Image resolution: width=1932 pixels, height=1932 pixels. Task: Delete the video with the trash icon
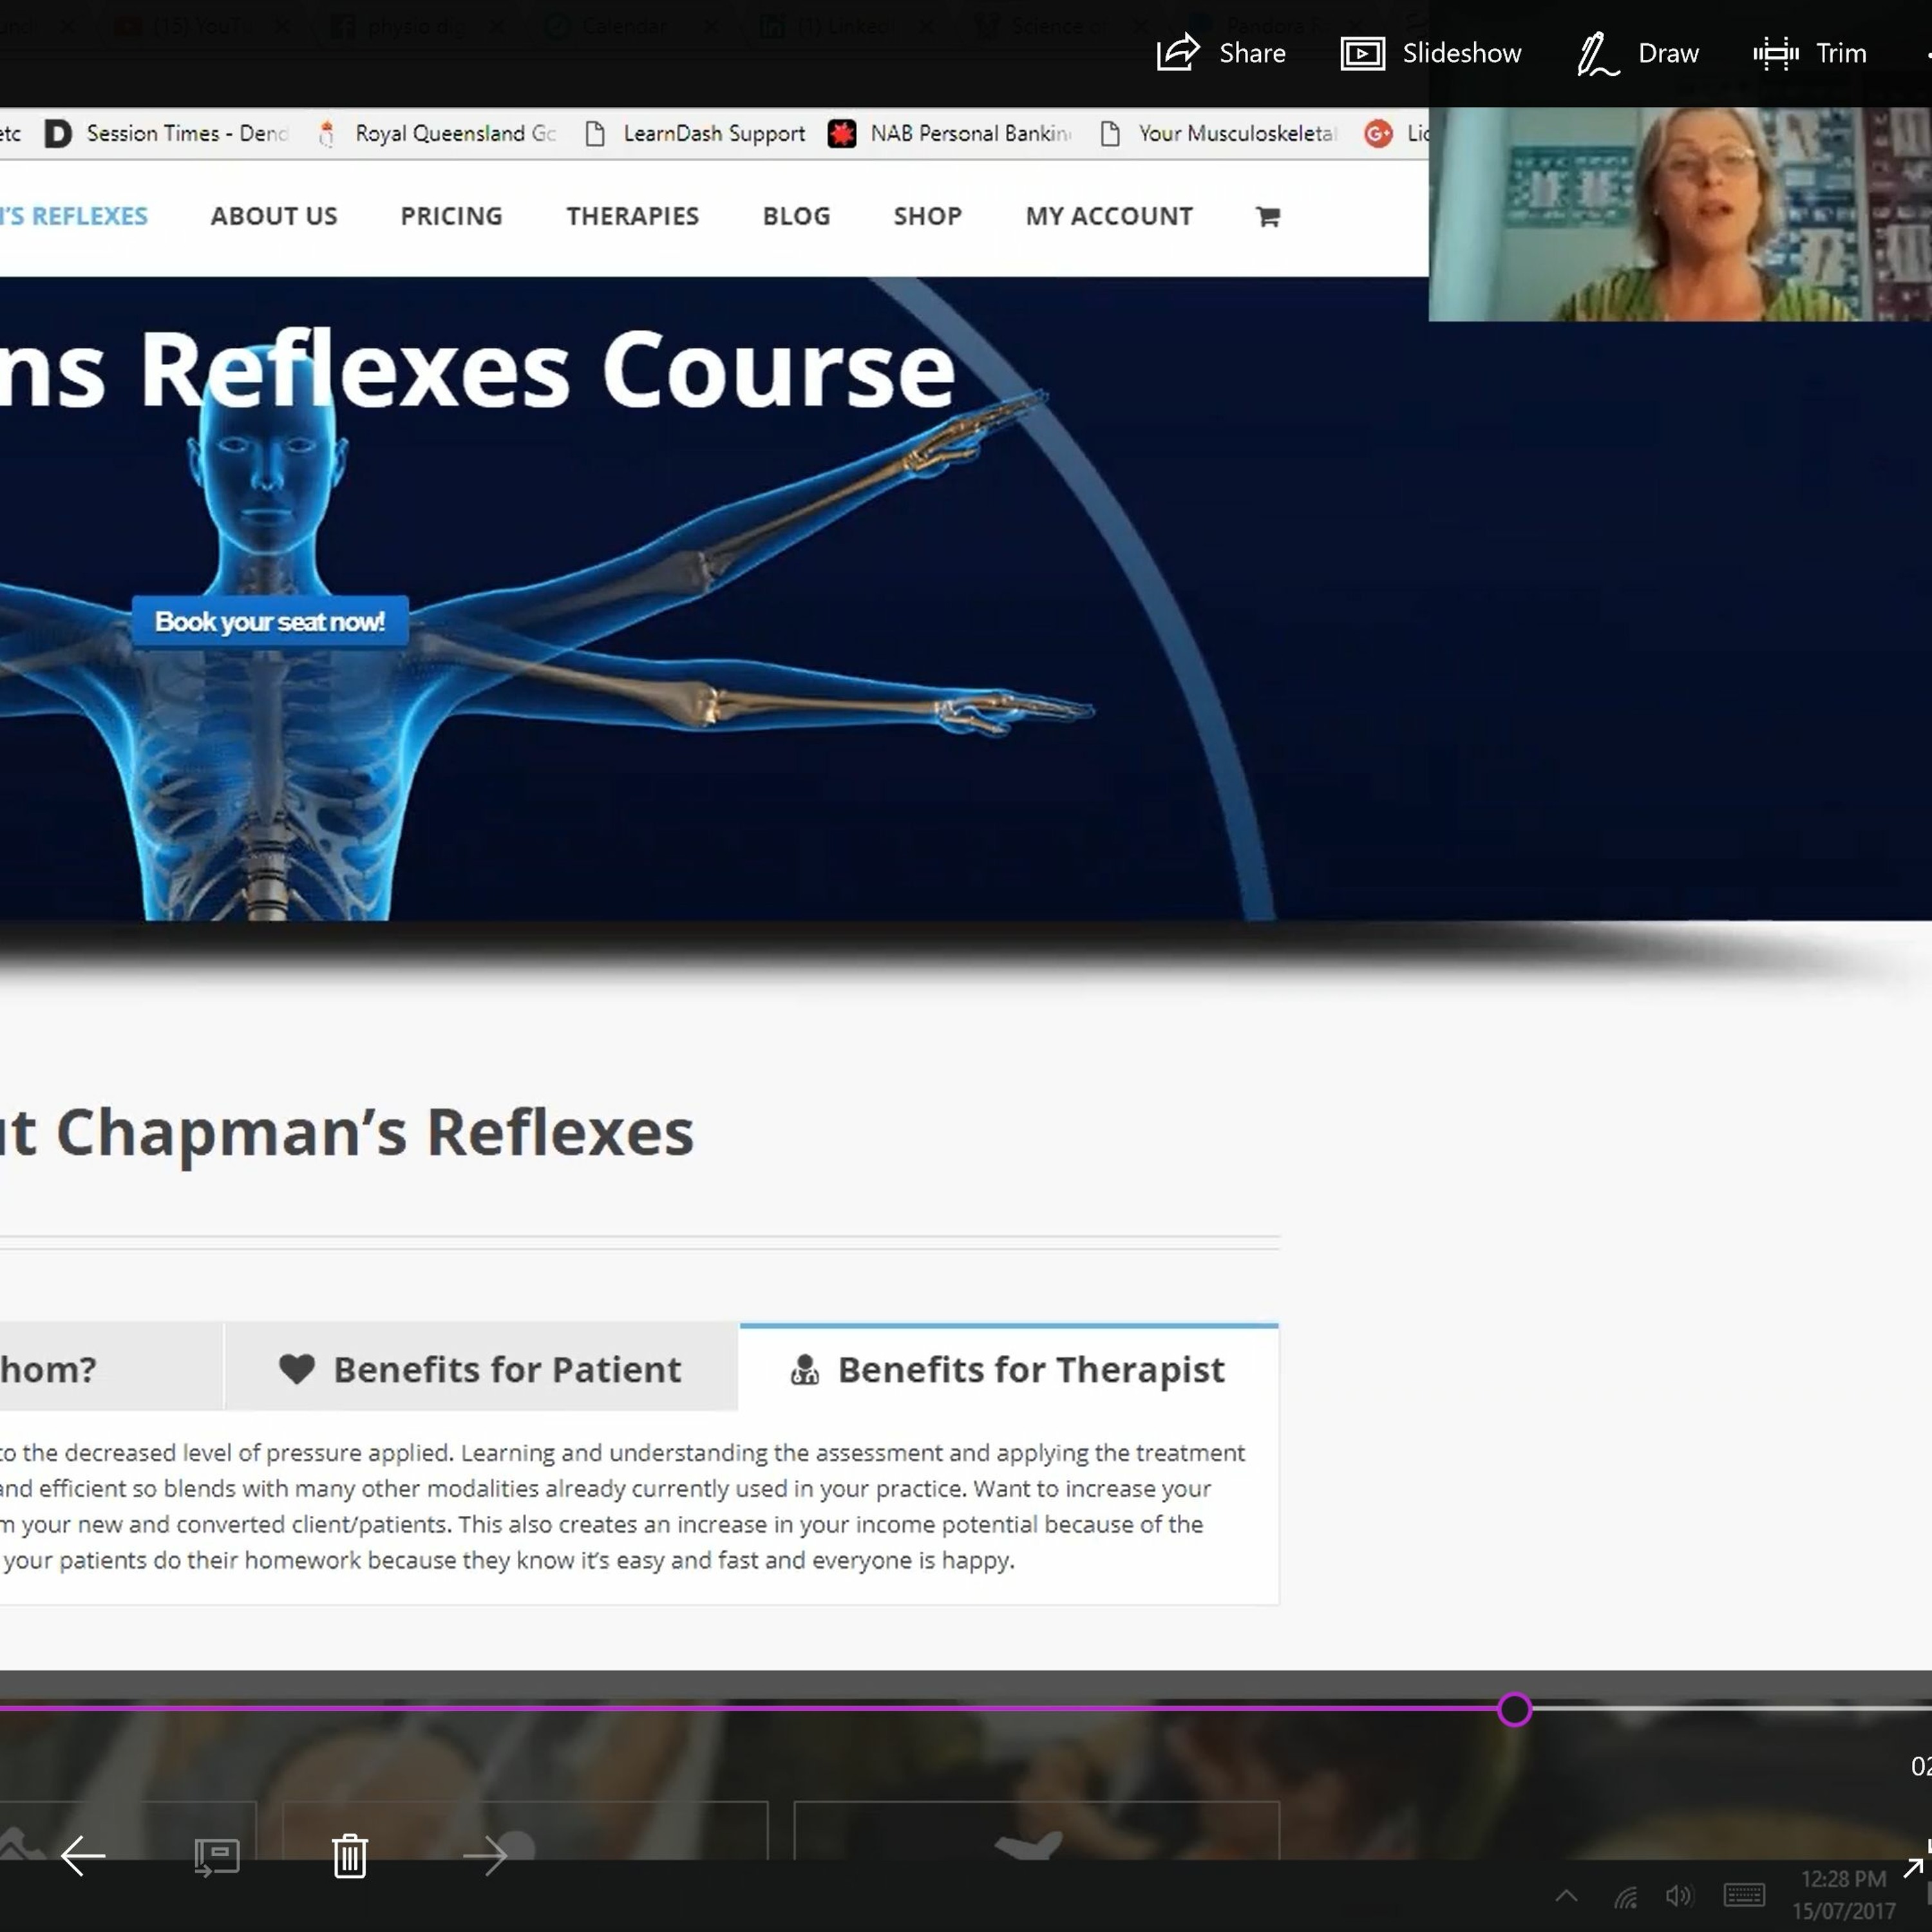(350, 1856)
